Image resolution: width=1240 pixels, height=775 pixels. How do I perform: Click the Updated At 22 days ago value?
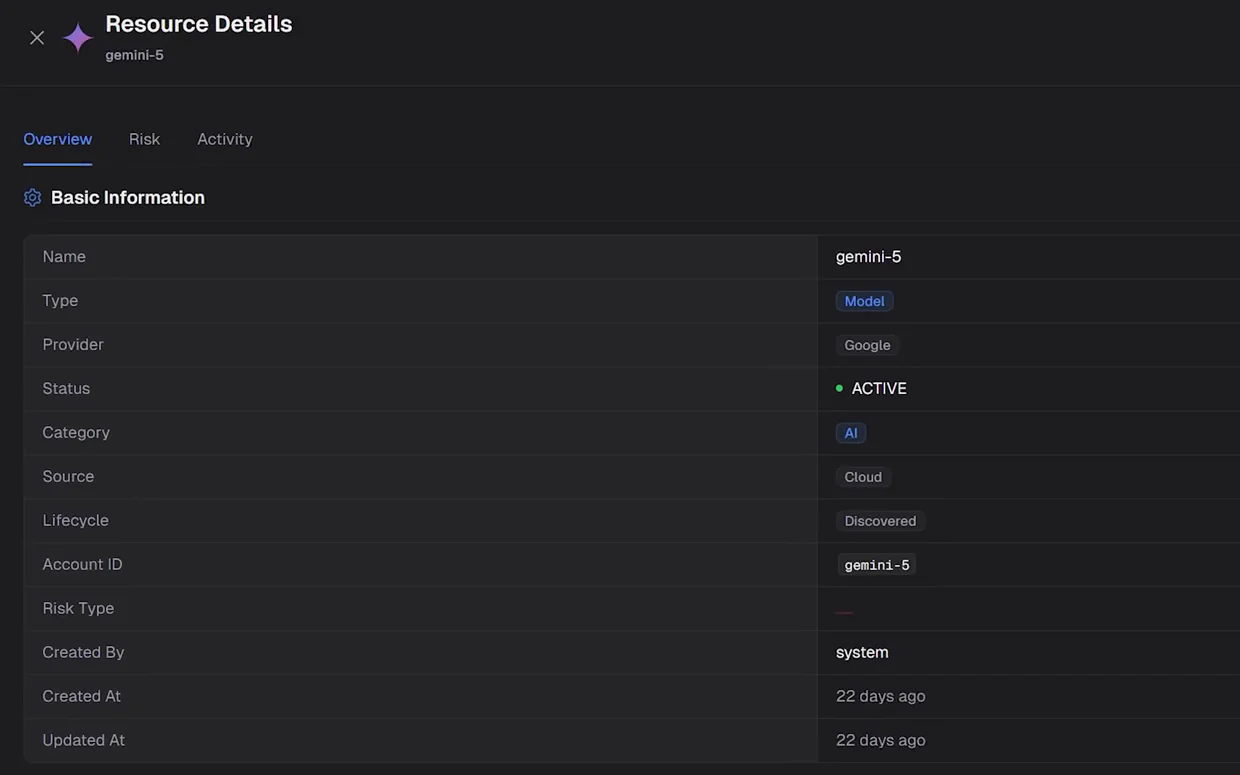point(880,741)
